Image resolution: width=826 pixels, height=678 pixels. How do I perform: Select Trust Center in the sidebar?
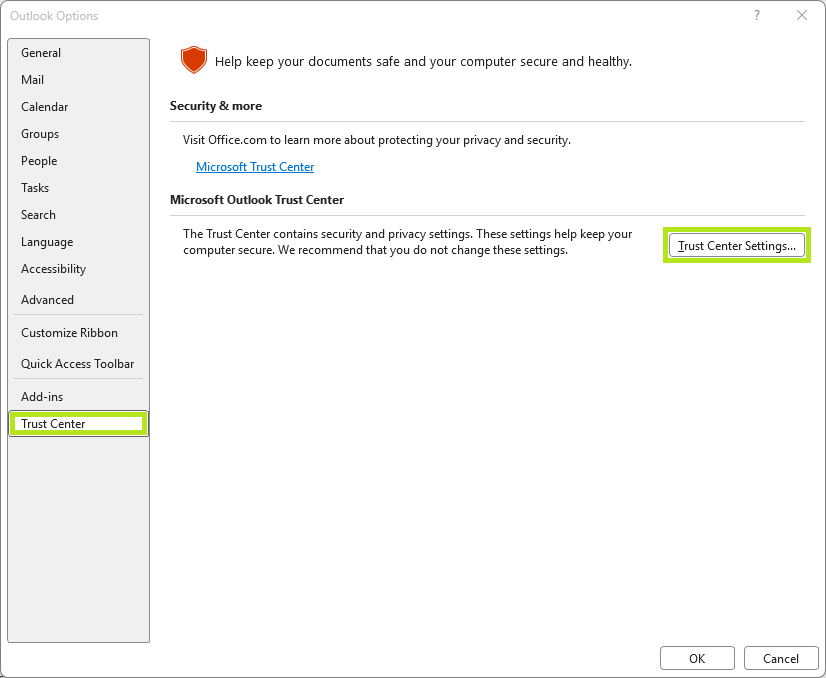pyautogui.click(x=54, y=424)
